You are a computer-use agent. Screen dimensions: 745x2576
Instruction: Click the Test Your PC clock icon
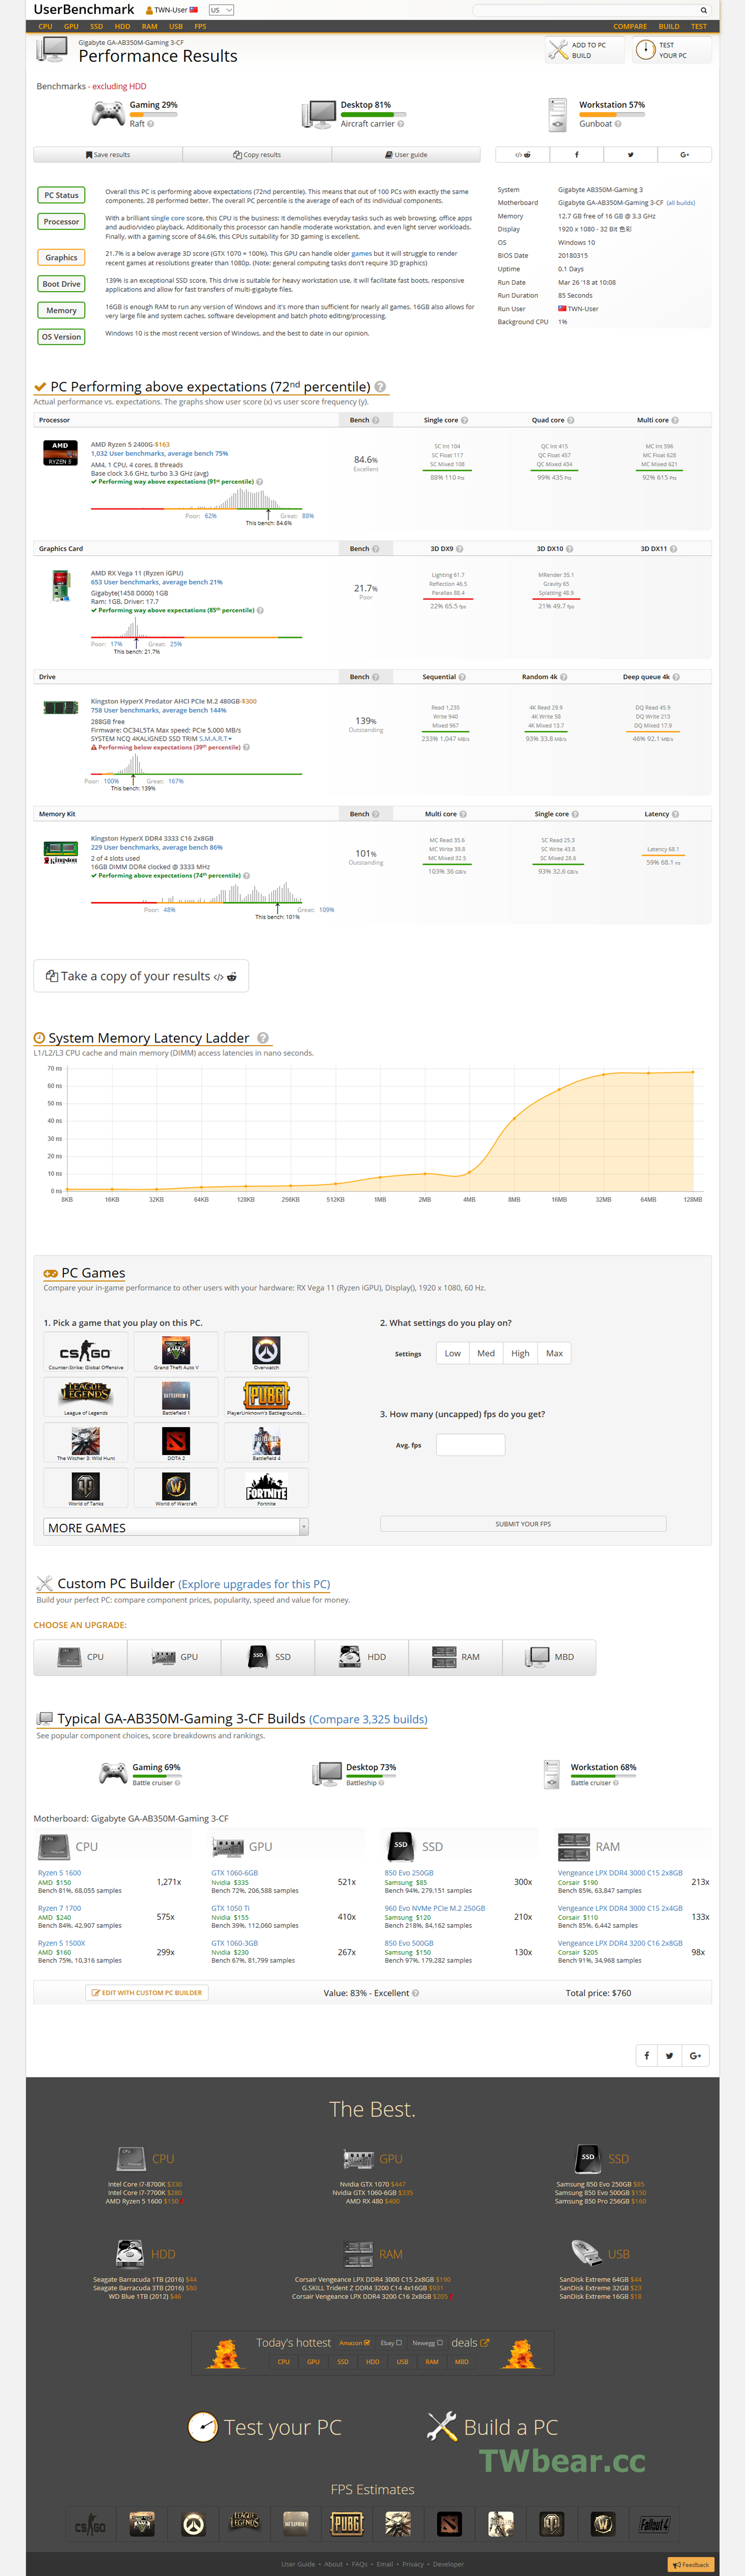(x=645, y=50)
